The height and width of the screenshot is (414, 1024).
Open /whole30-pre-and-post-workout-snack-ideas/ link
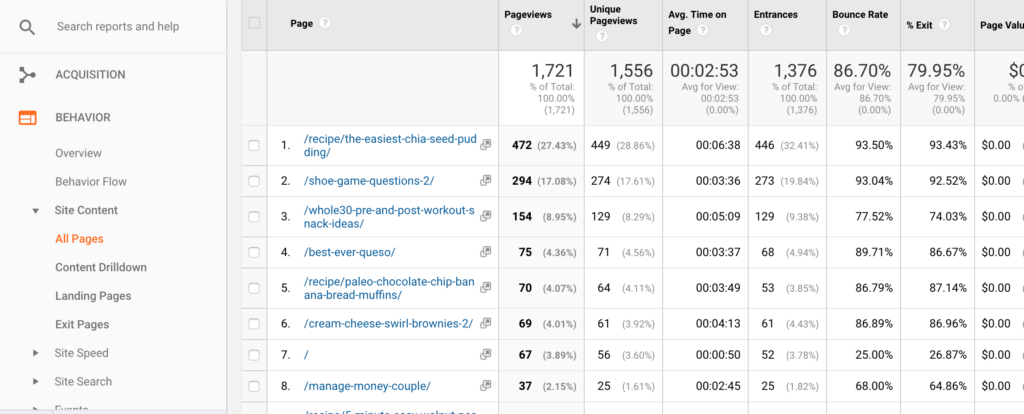click(389, 216)
